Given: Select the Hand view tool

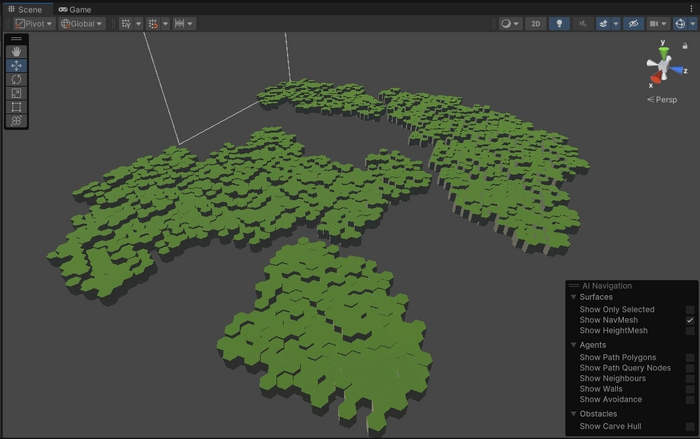Looking at the screenshot, I should (16, 51).
